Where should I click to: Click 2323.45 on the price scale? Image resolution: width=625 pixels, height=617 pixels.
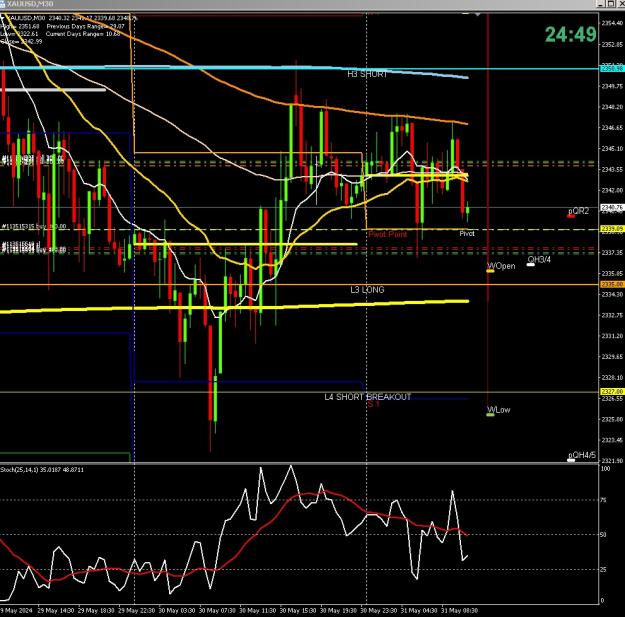[x=612, y=440]
